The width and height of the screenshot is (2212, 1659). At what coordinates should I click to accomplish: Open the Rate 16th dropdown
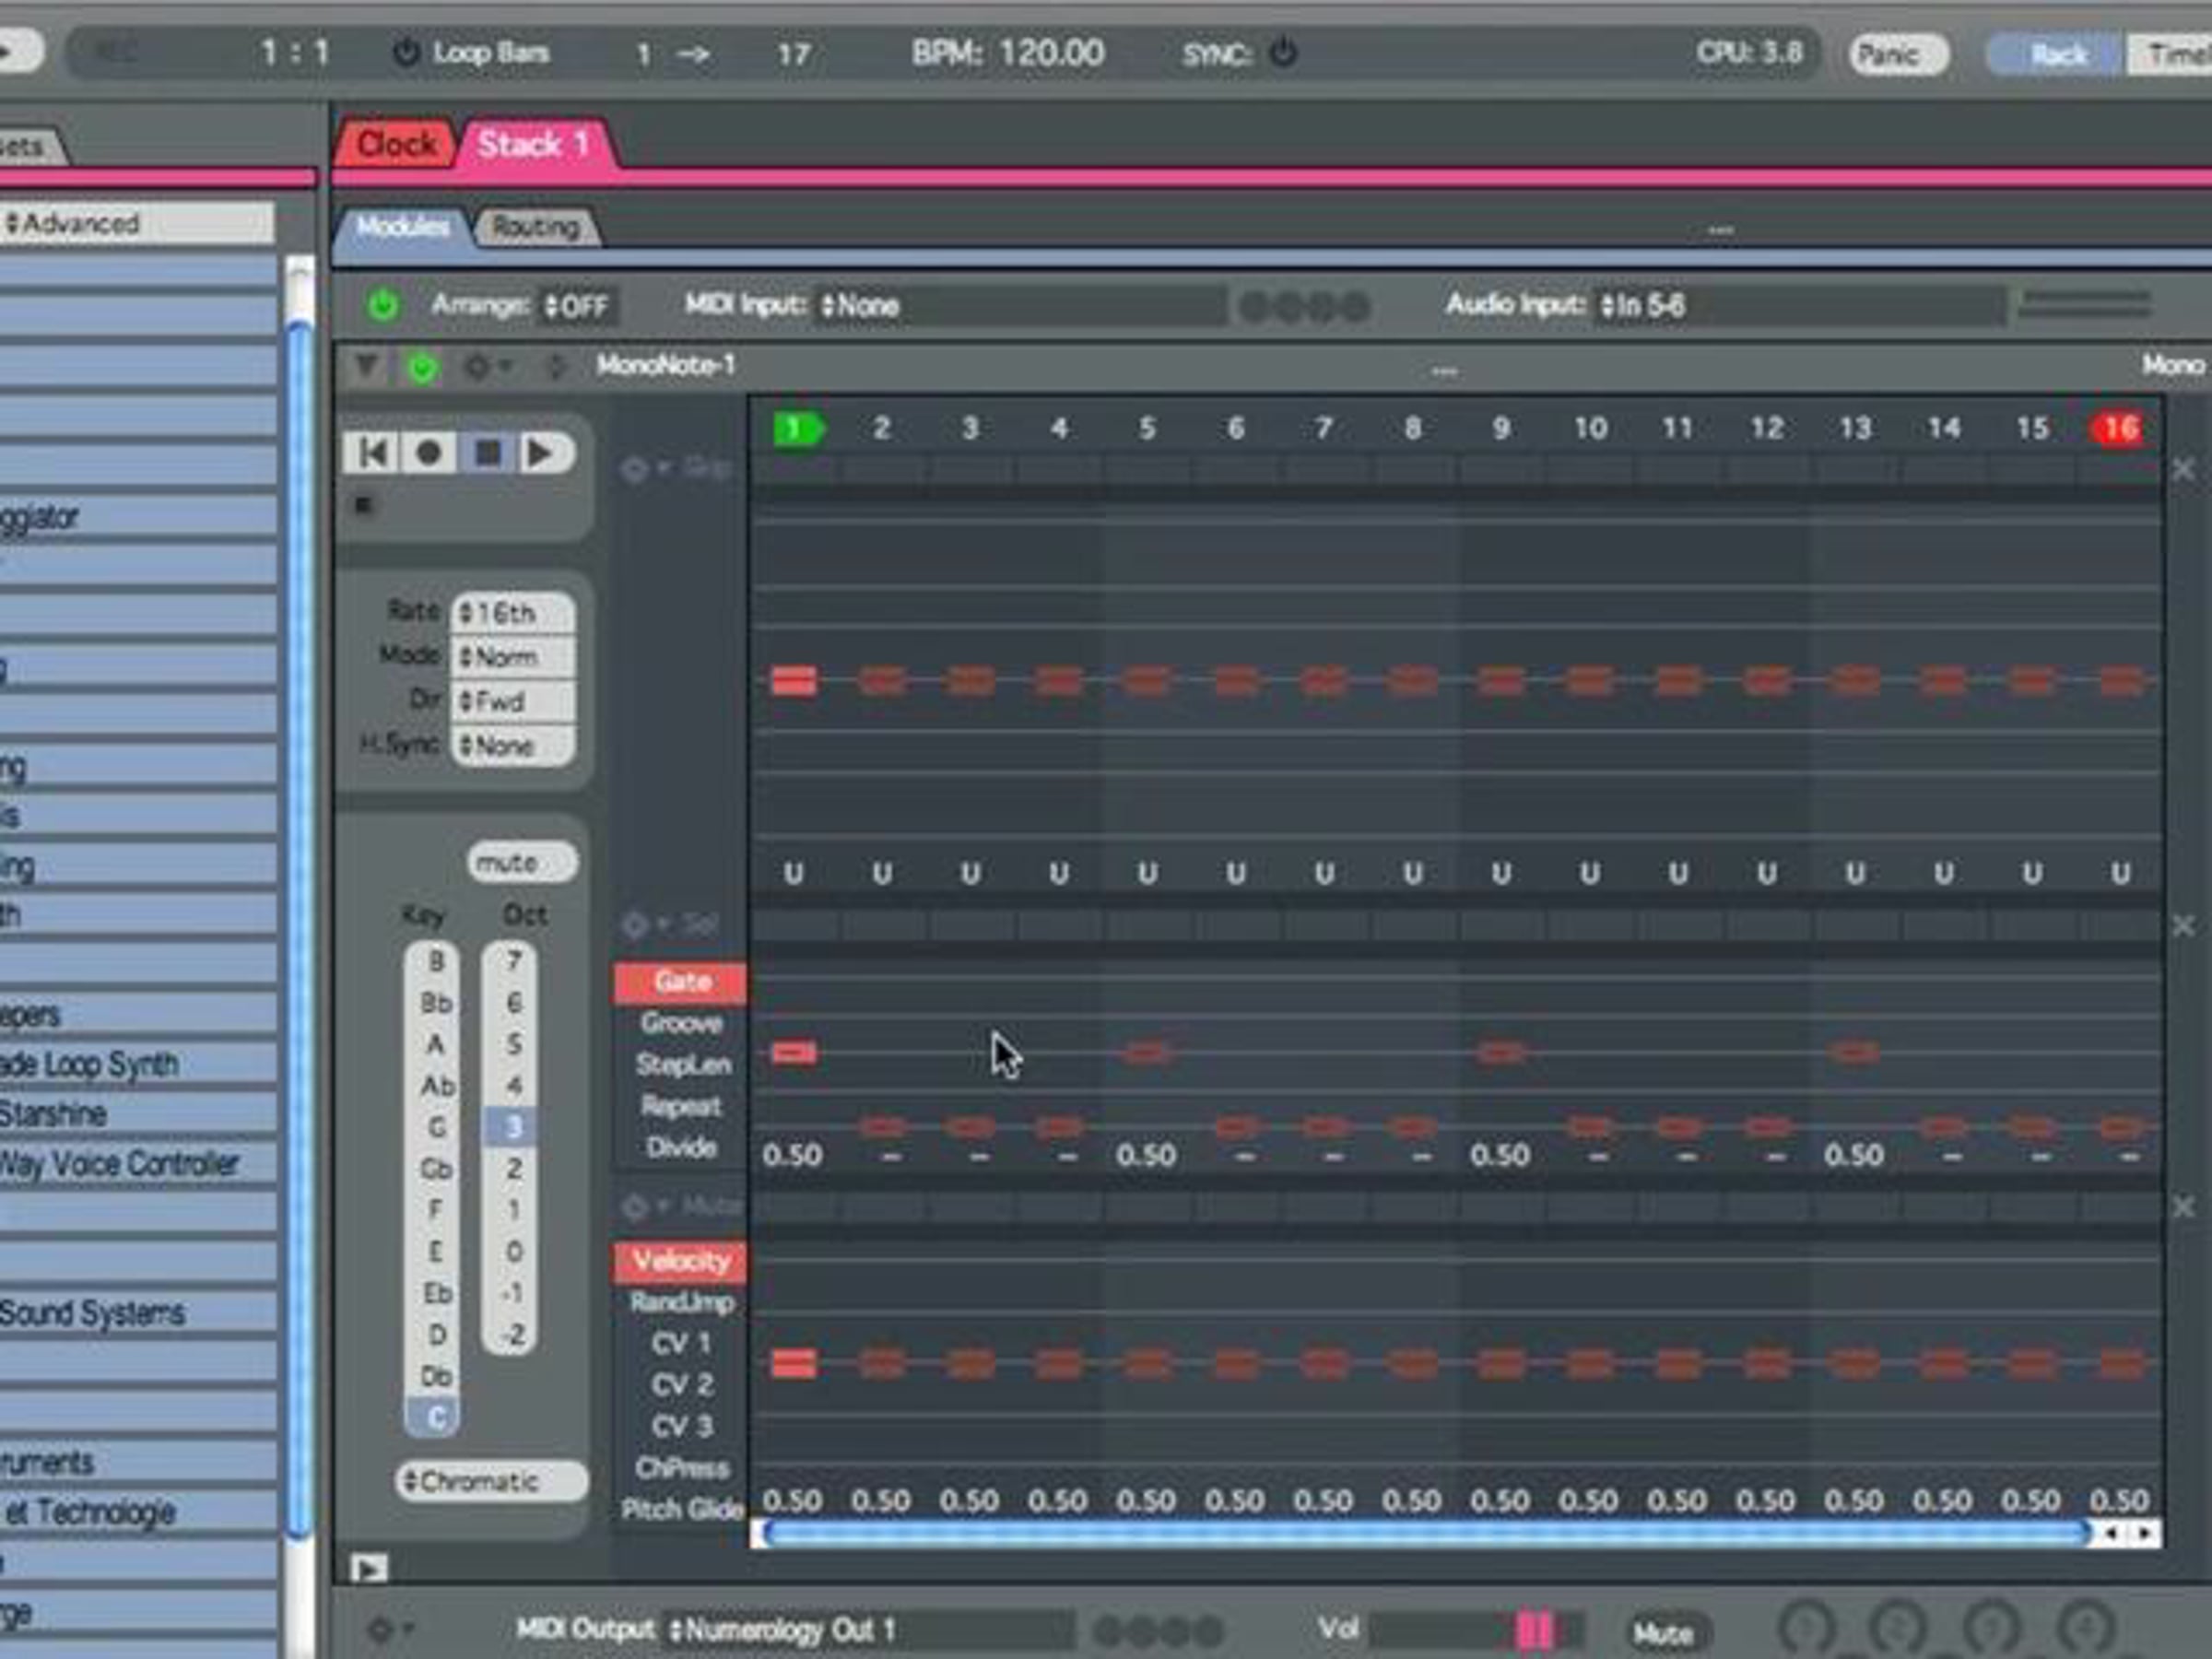tap(512, 612)
